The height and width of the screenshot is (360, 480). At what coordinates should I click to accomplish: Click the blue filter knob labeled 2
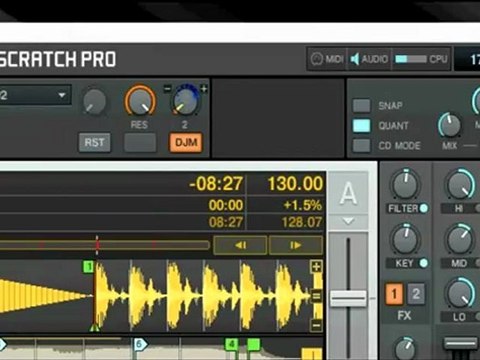[x=186, y=102]
